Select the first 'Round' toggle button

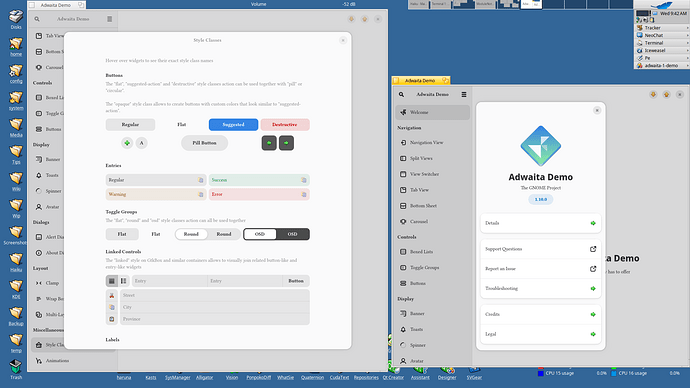tap(191, 234)
